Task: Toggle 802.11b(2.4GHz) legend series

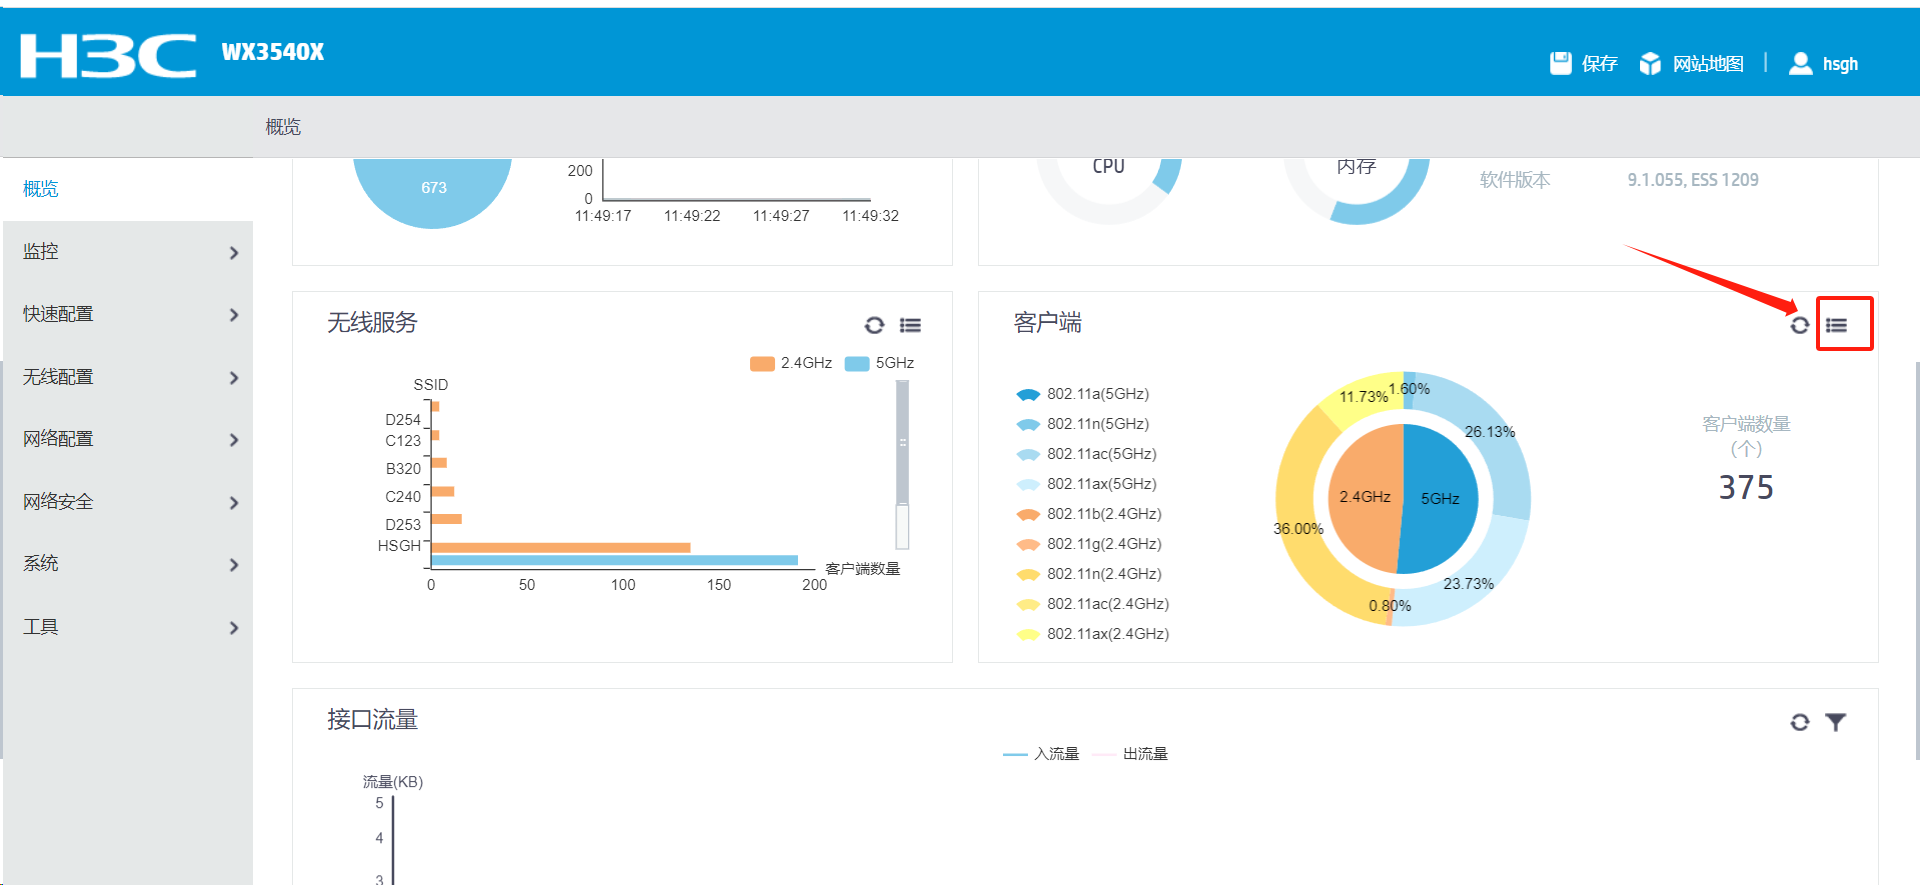Action: (x=1089, y=514)
